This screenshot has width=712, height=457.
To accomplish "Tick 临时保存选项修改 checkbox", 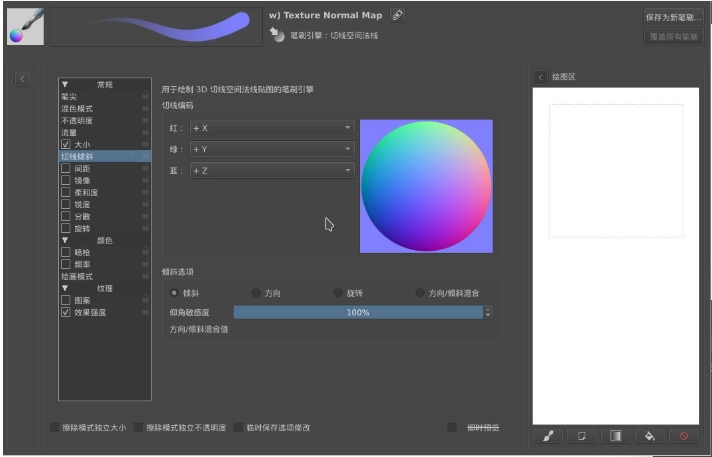I will pos(238,427).
